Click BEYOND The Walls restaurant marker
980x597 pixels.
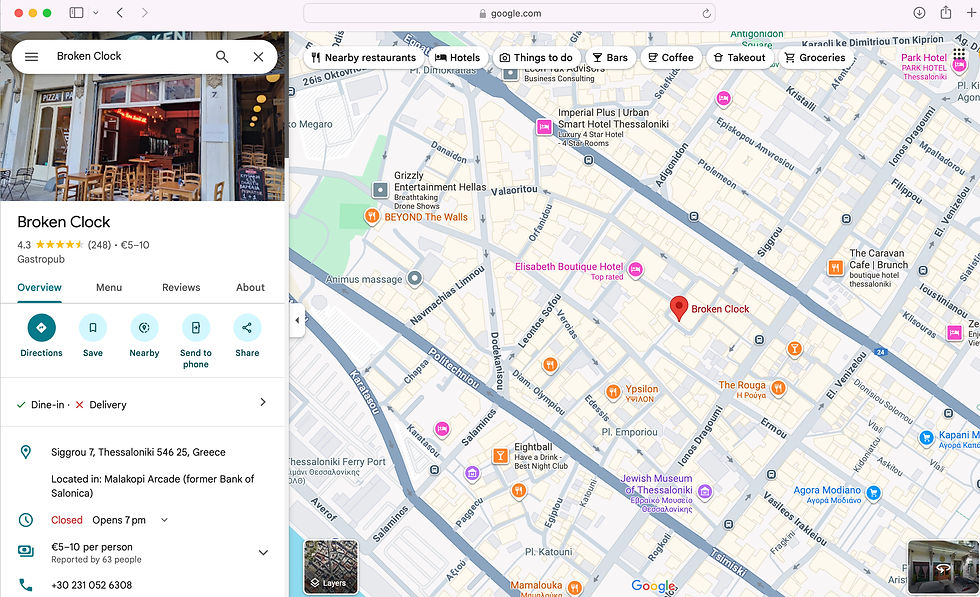click(372, 217)
